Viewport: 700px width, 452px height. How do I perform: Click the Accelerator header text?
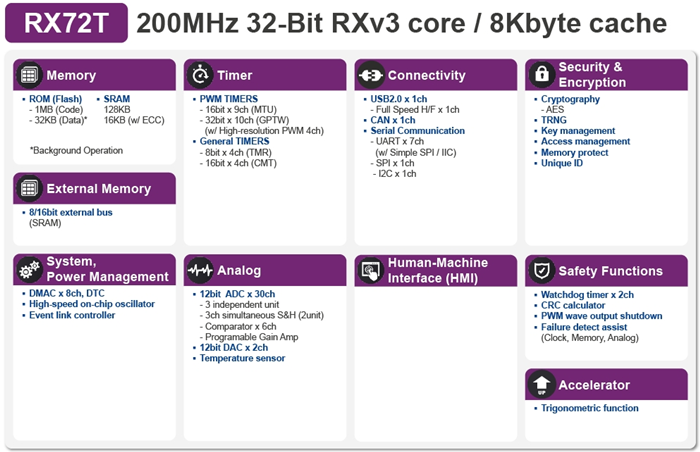click(594, 385)
